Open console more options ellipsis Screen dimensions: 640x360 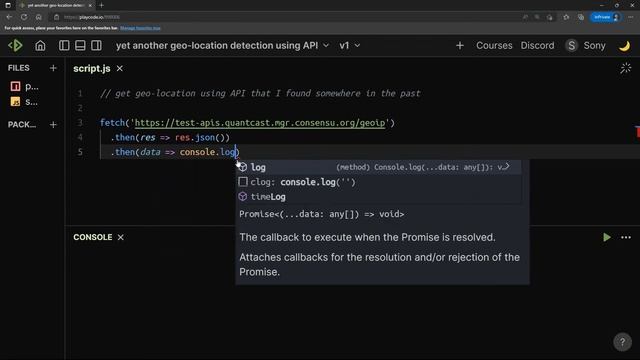pyautogui.click(x=626, y=237)
